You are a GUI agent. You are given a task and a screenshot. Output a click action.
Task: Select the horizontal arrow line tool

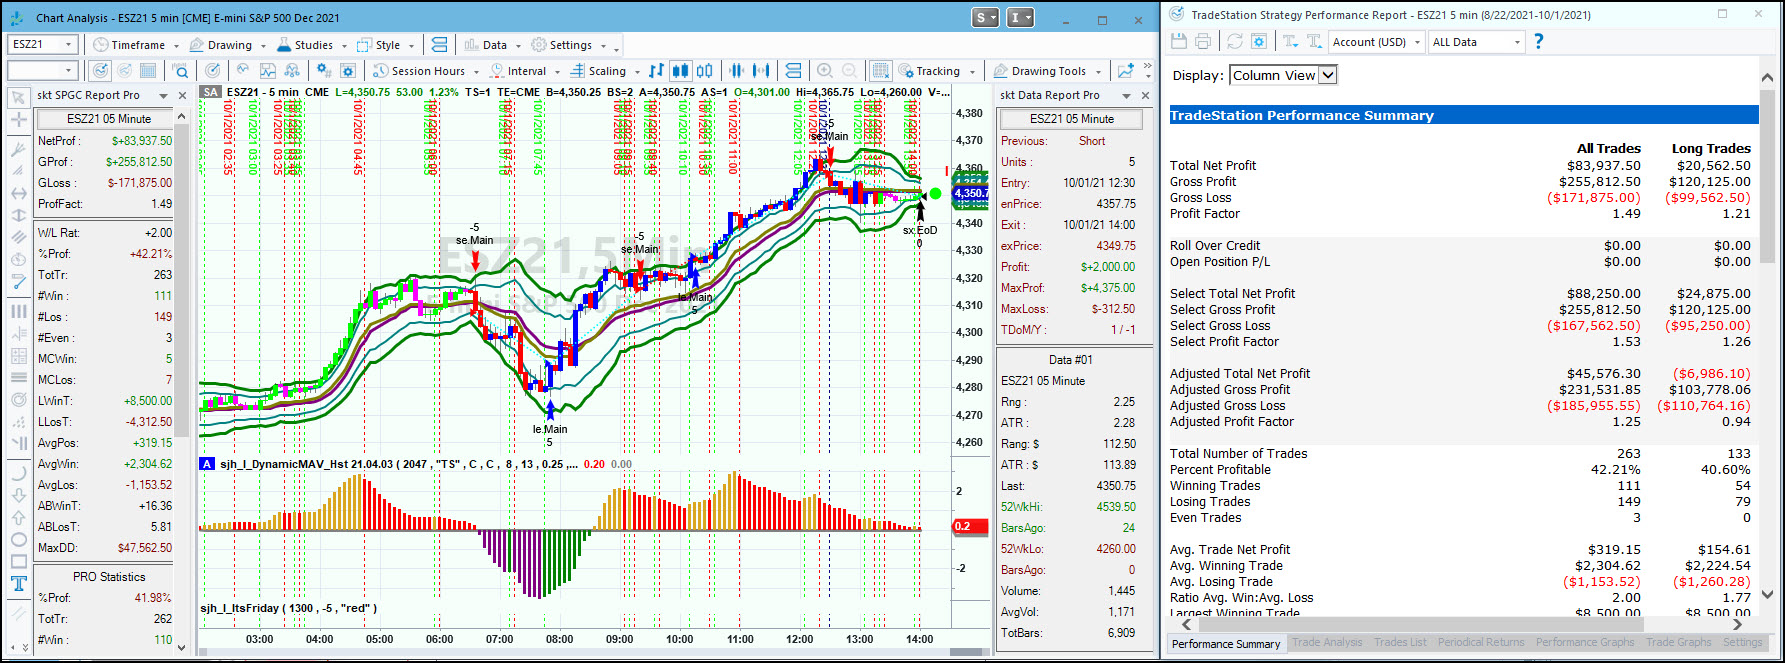[18, 193]
